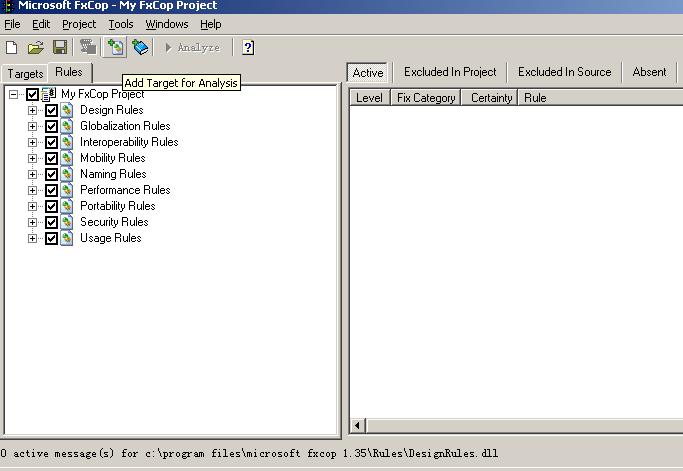Expand the Security Rules node
The height and width of the screenshot is (471, 683).
32,222
